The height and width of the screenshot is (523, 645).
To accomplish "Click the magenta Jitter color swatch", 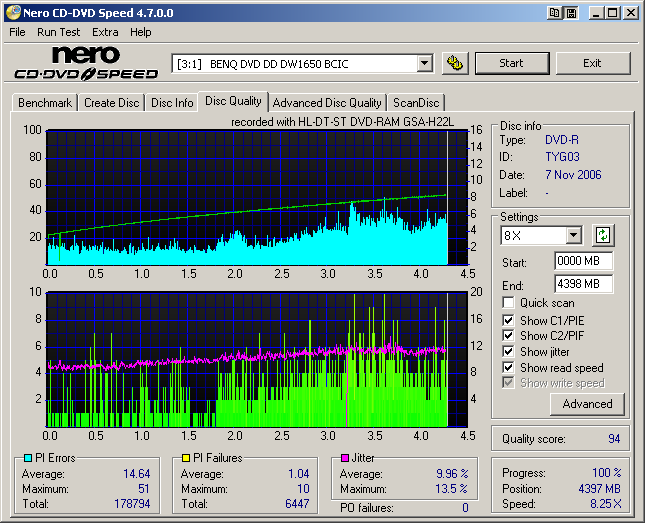I will point(345,458).
